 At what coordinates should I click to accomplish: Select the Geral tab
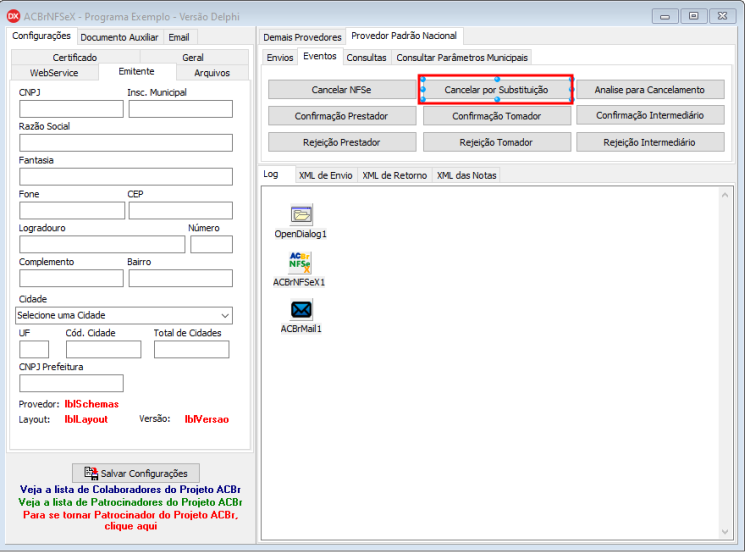click(x=193, y=57)
